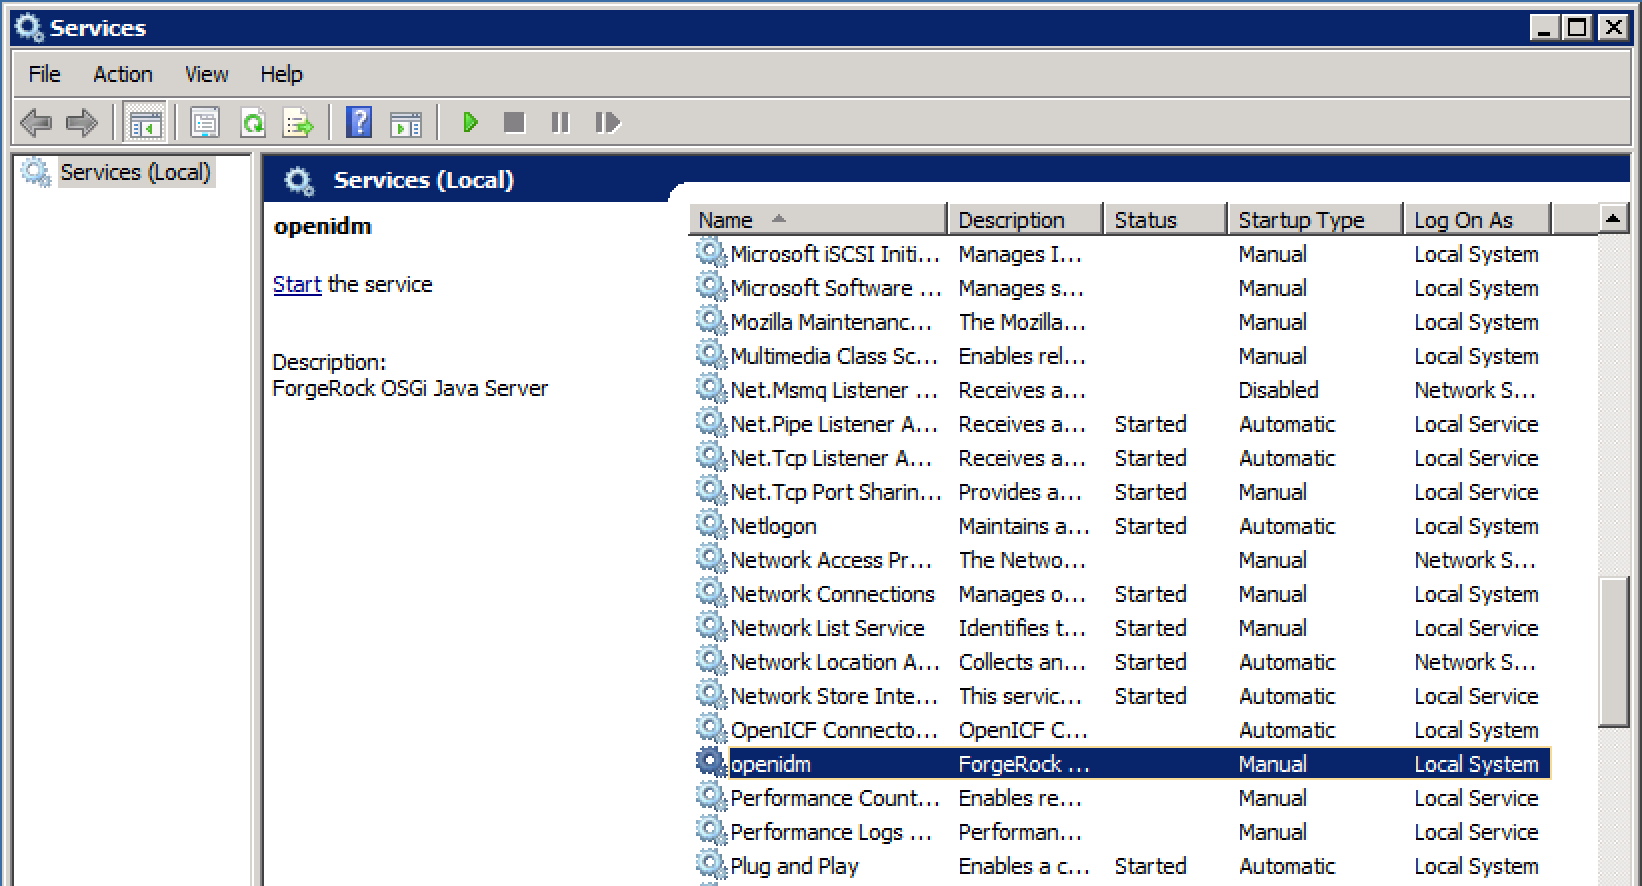Click the Services (Local) pane header
The image size is (1642, 886).
pyautogui.click(x=423, y=180)
